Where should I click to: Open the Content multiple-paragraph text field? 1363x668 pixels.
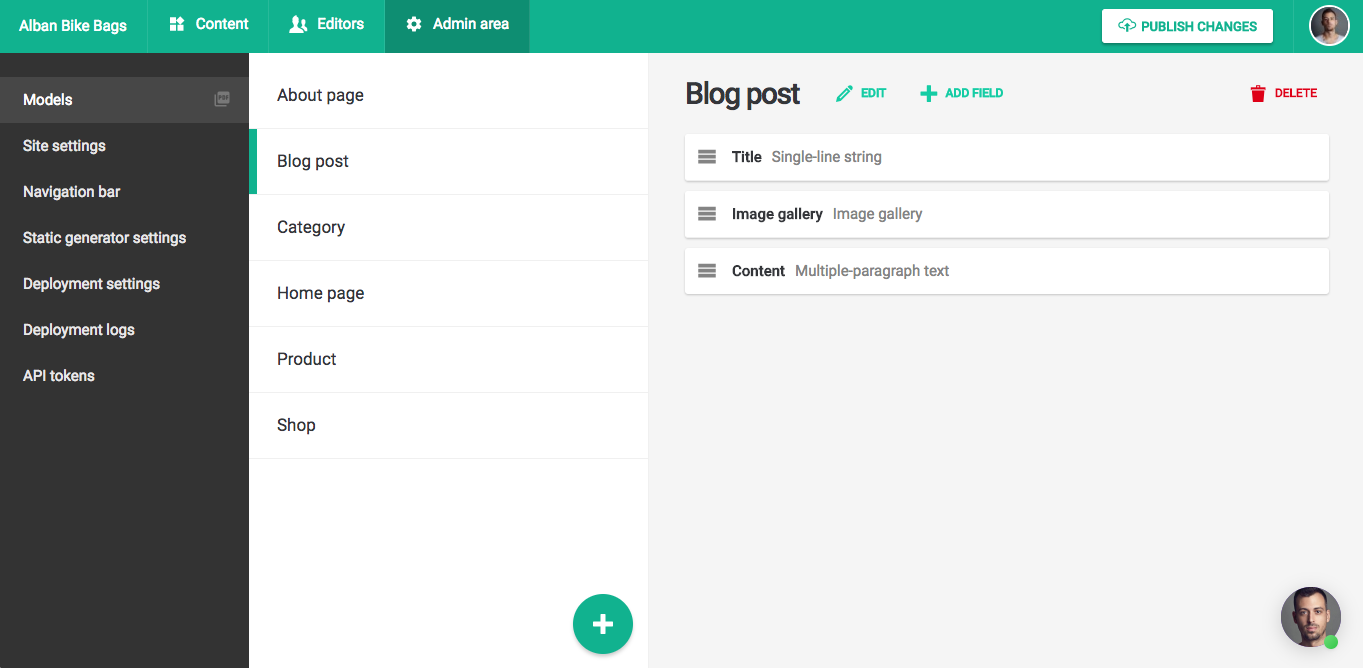click(x=1007, y=271)
